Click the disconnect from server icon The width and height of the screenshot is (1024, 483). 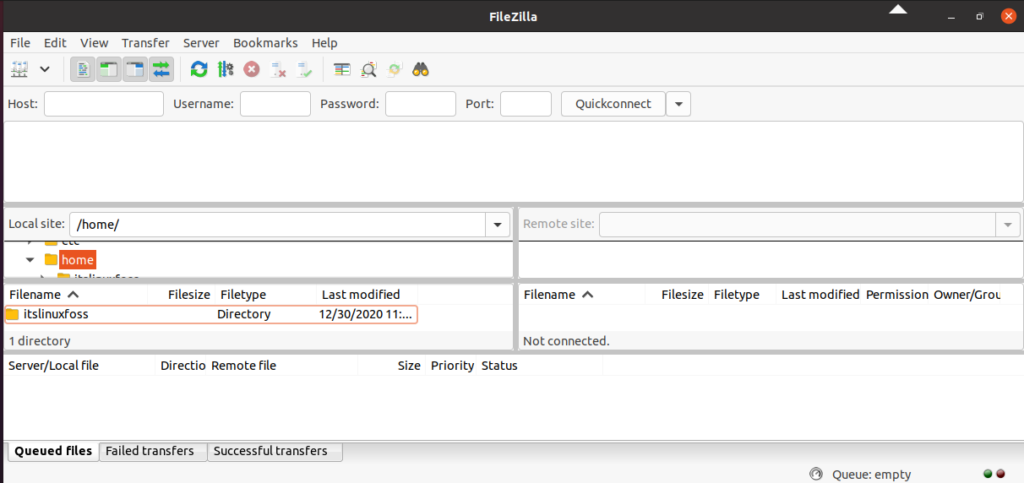pos(278,69)
